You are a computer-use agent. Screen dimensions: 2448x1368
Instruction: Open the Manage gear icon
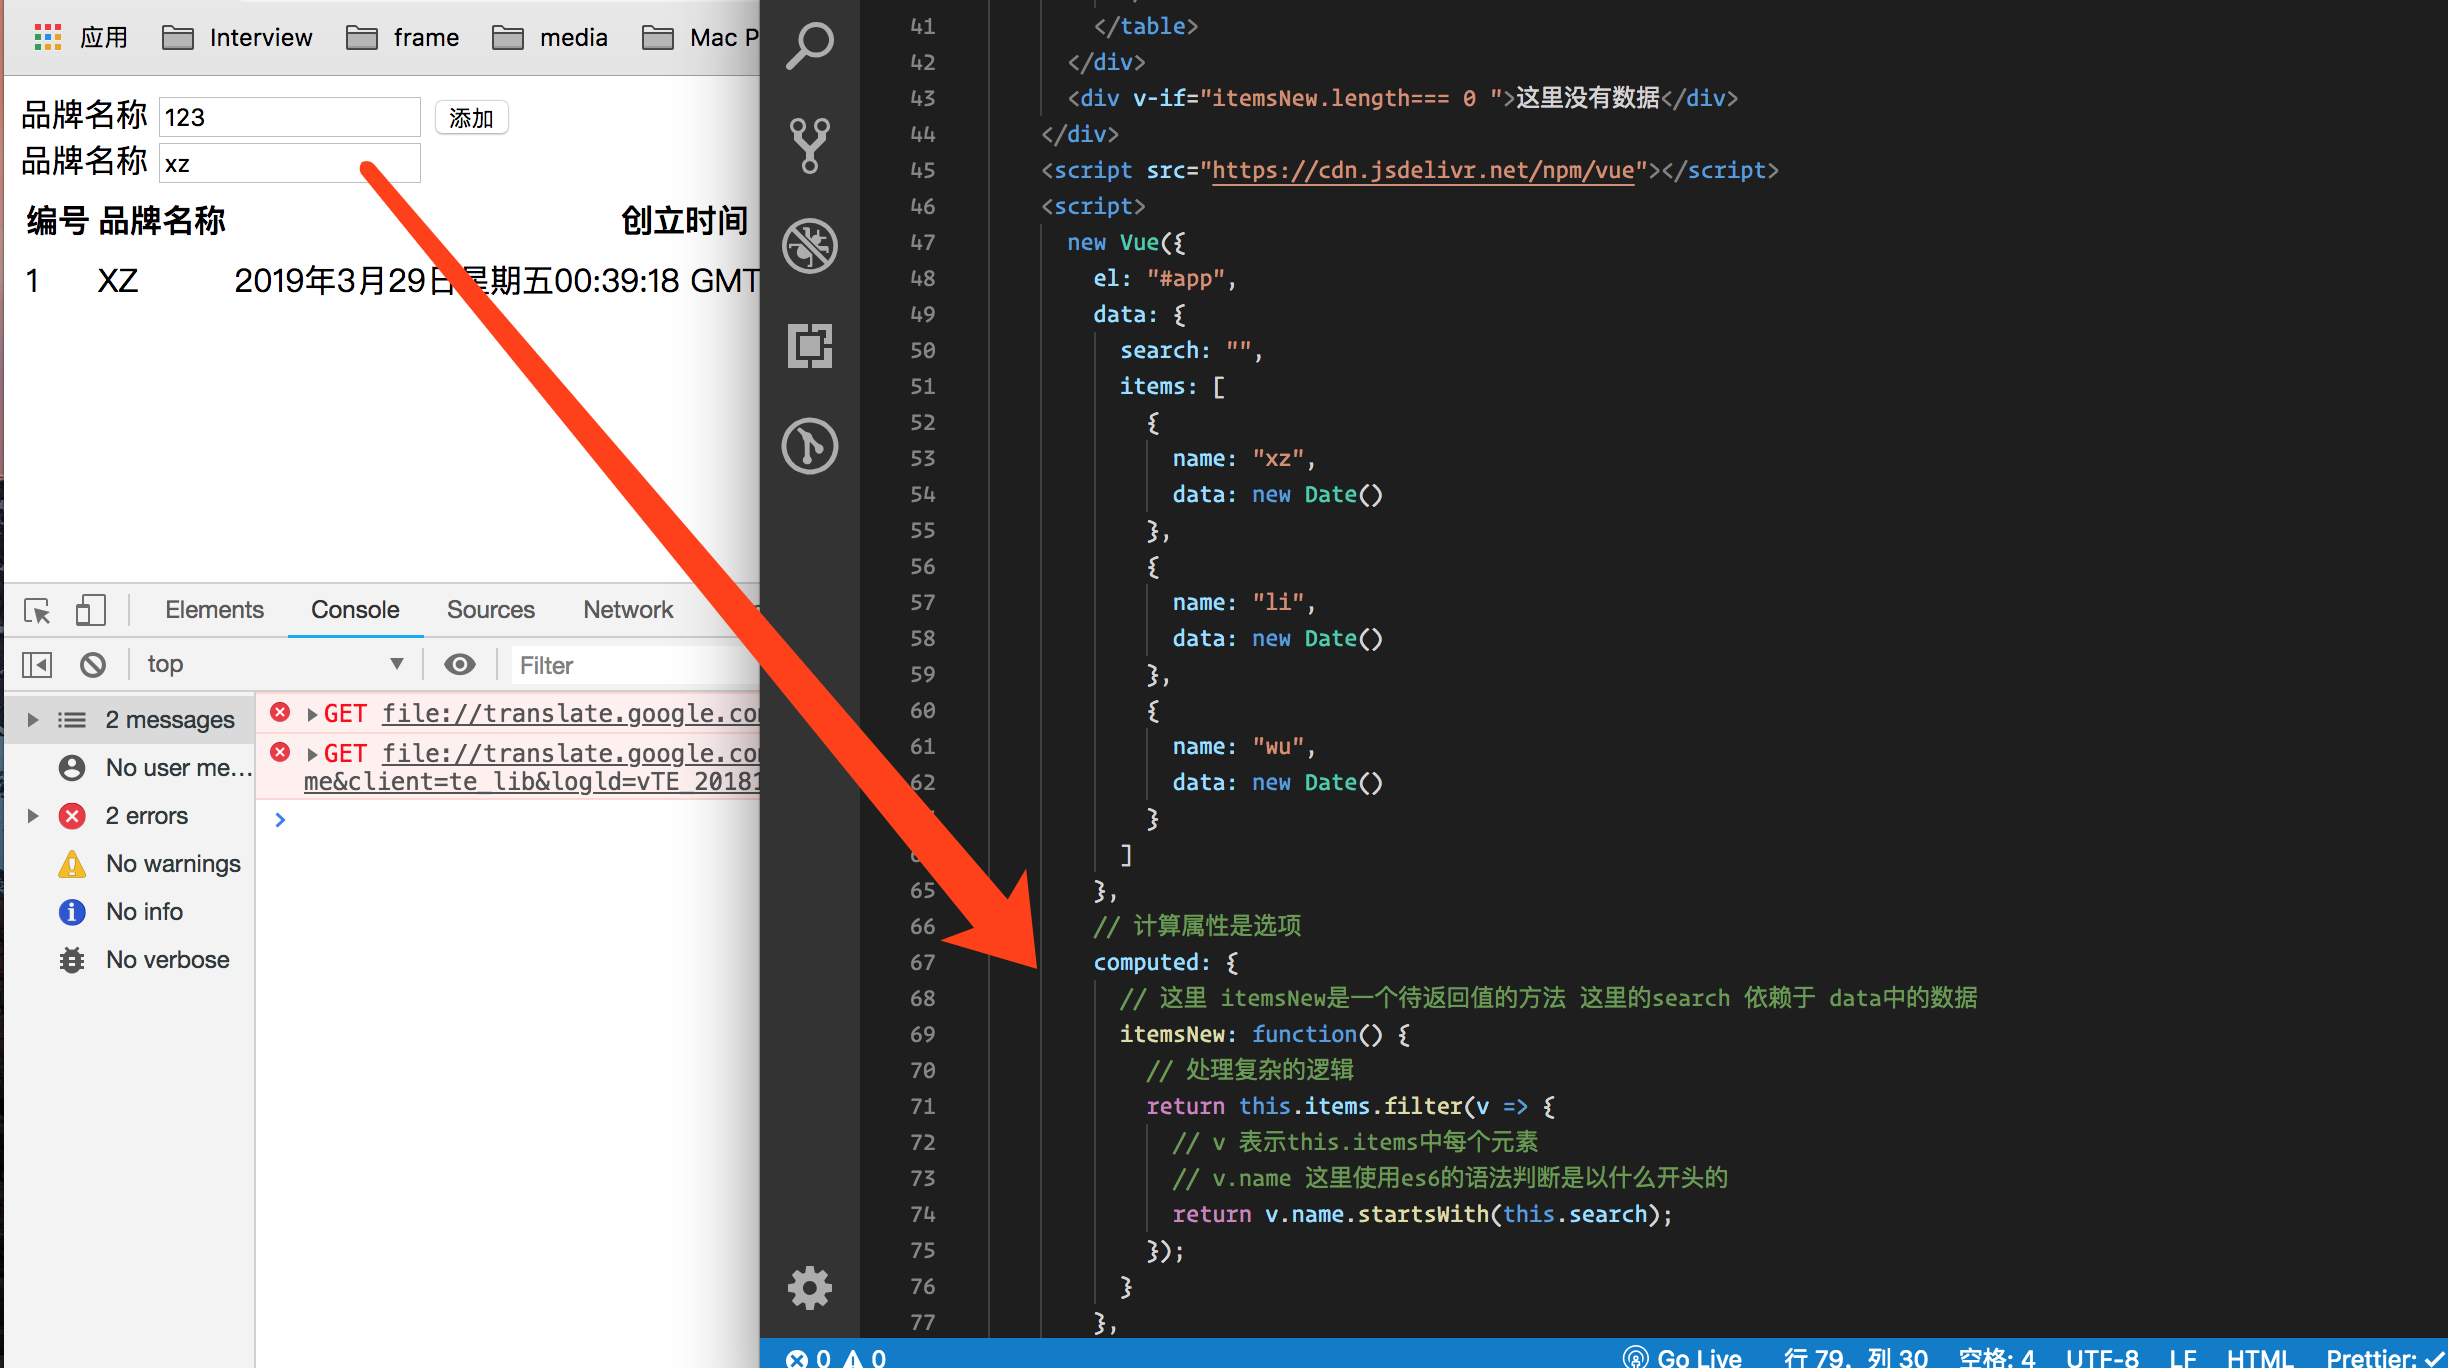click(809, 1287)
